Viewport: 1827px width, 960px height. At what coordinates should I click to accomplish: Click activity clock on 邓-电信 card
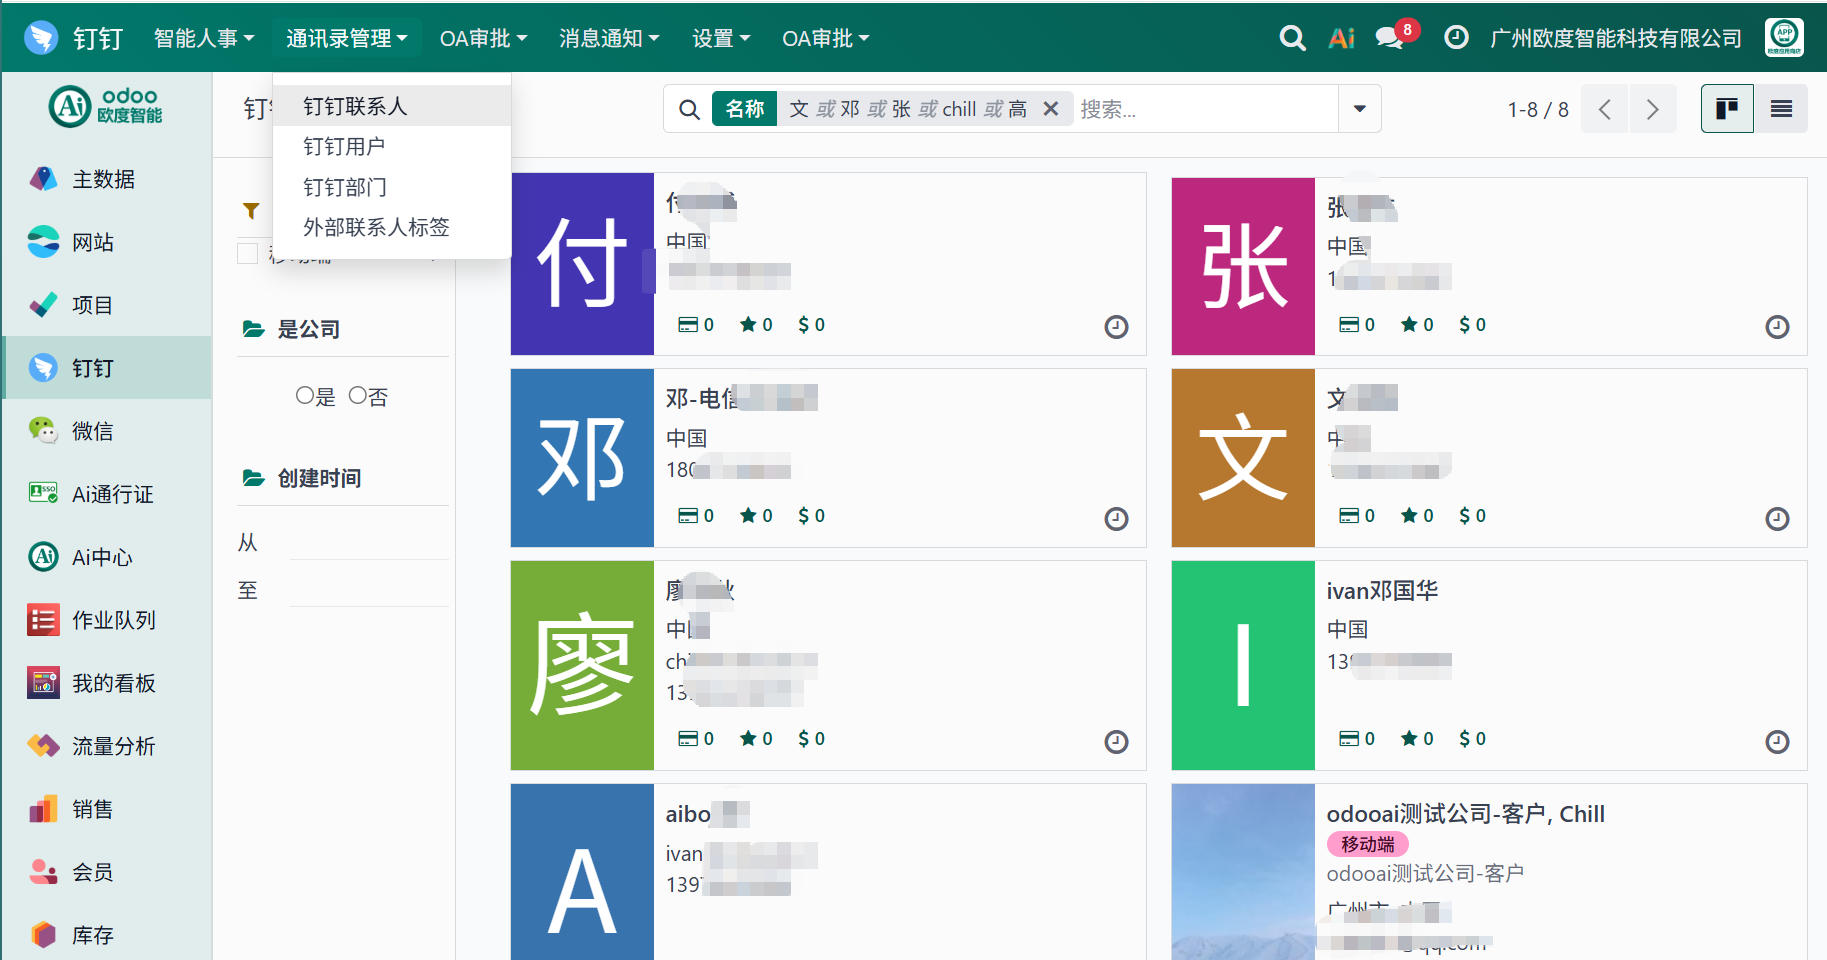pyautogui.click(x=1116, y=519)
